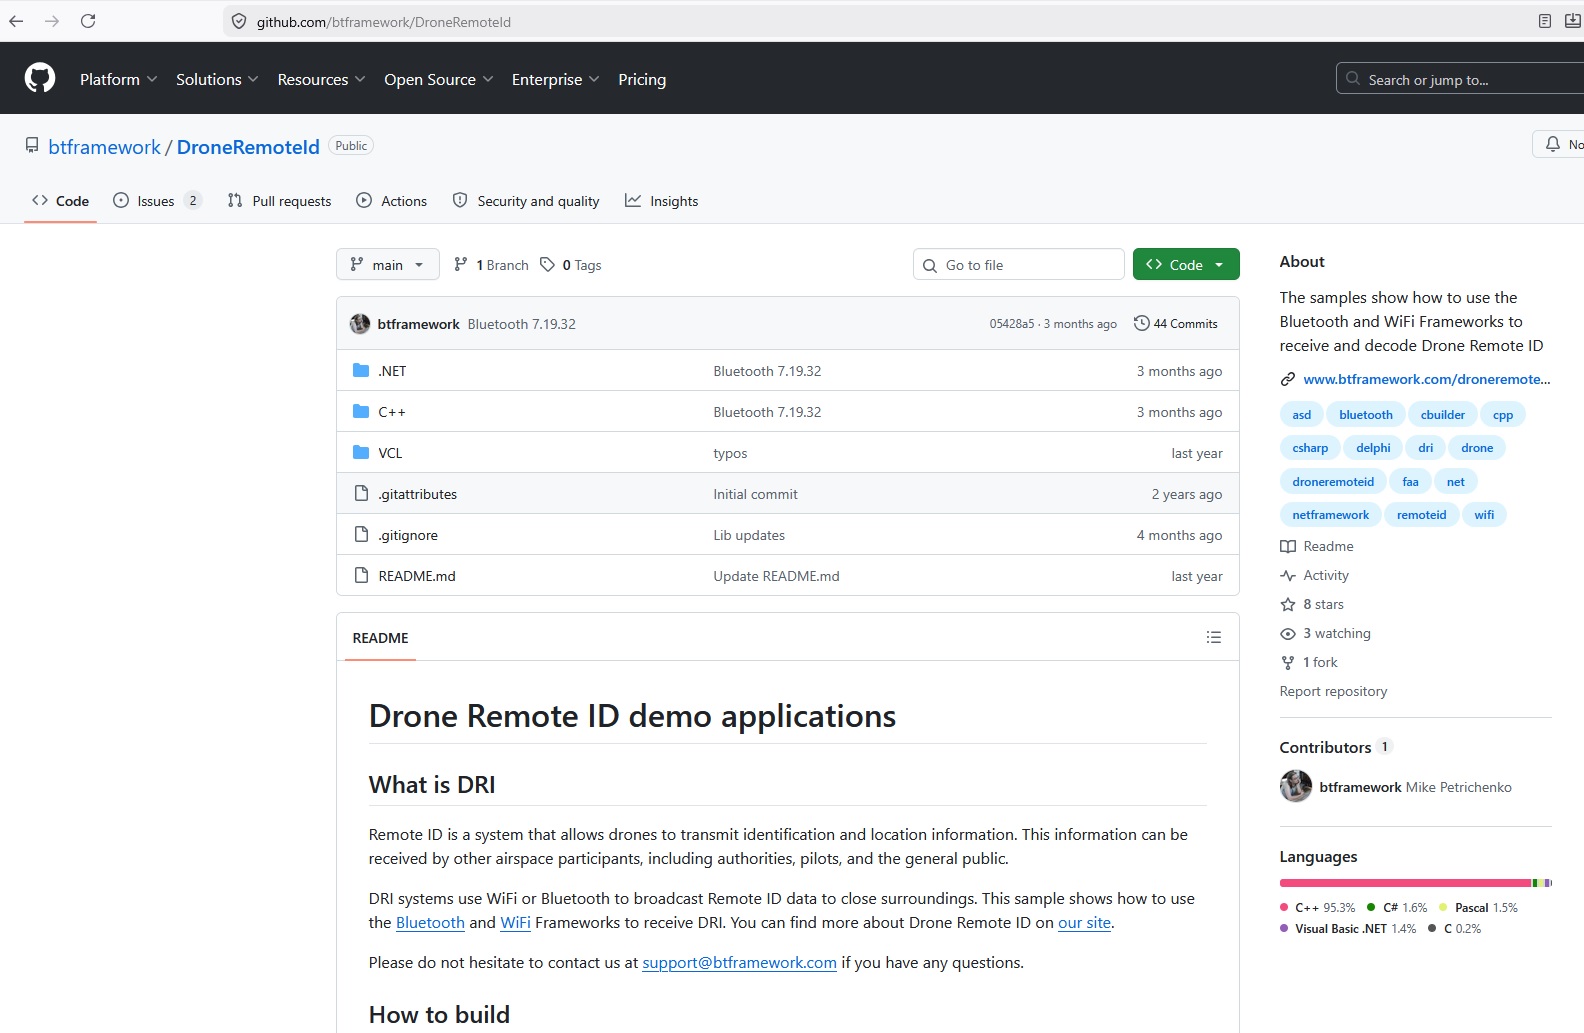1584x1033 pixels.
Task: Click the VCL folder icon
Action: tap(361, 453)
